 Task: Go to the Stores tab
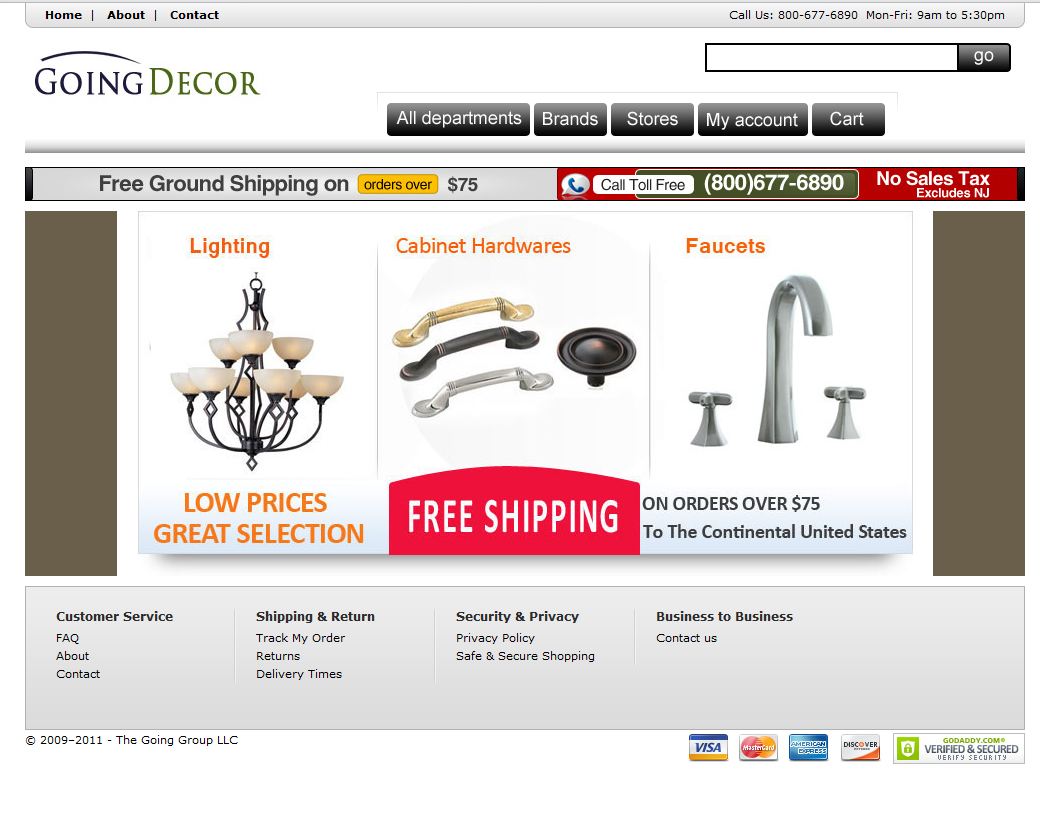tap(652, 119)
